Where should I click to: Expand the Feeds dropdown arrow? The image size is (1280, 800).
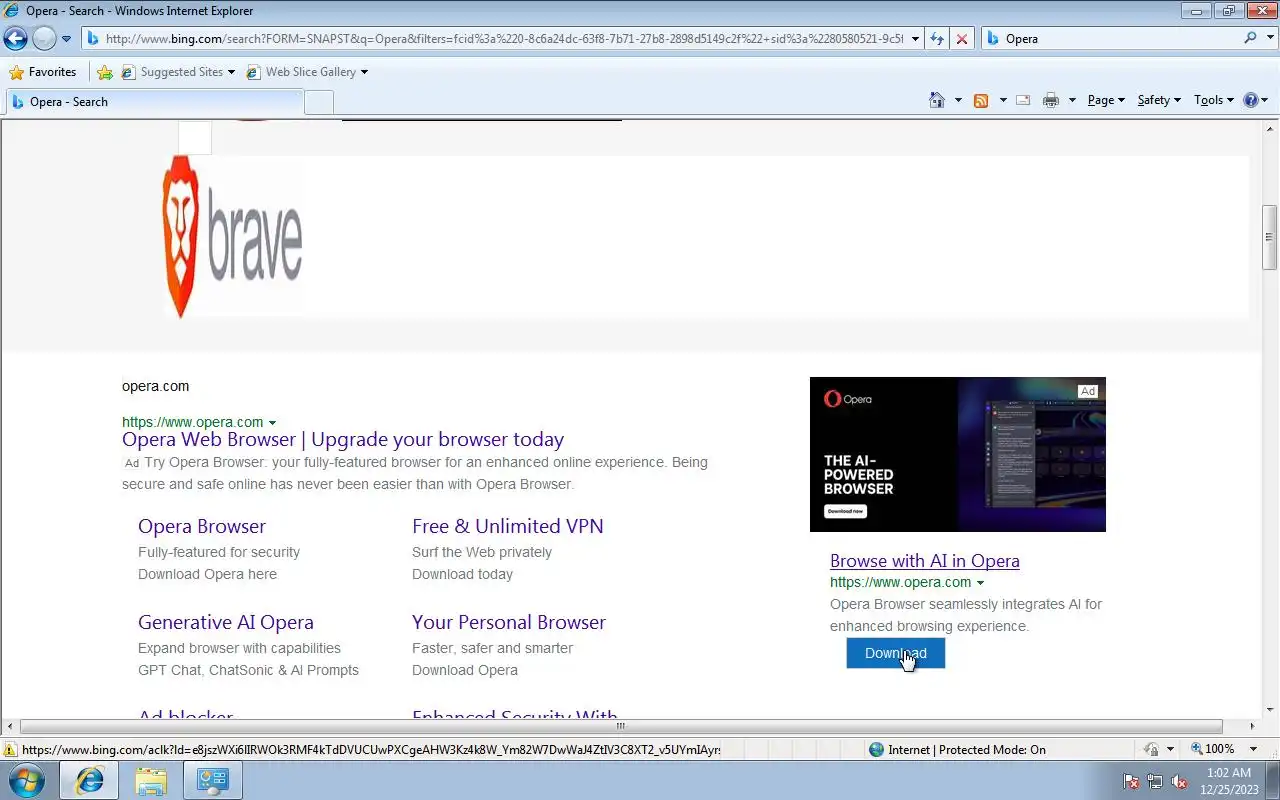tap(1003, 100)
